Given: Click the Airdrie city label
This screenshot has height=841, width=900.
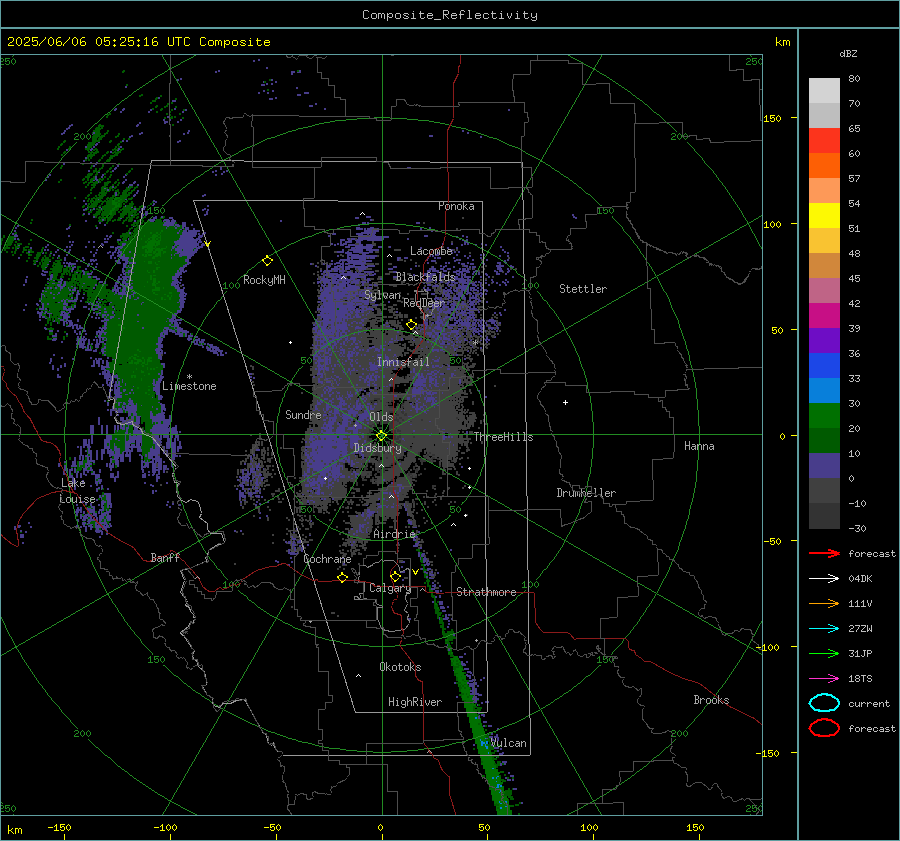Looking at the screenshot, I should point(394,534).
